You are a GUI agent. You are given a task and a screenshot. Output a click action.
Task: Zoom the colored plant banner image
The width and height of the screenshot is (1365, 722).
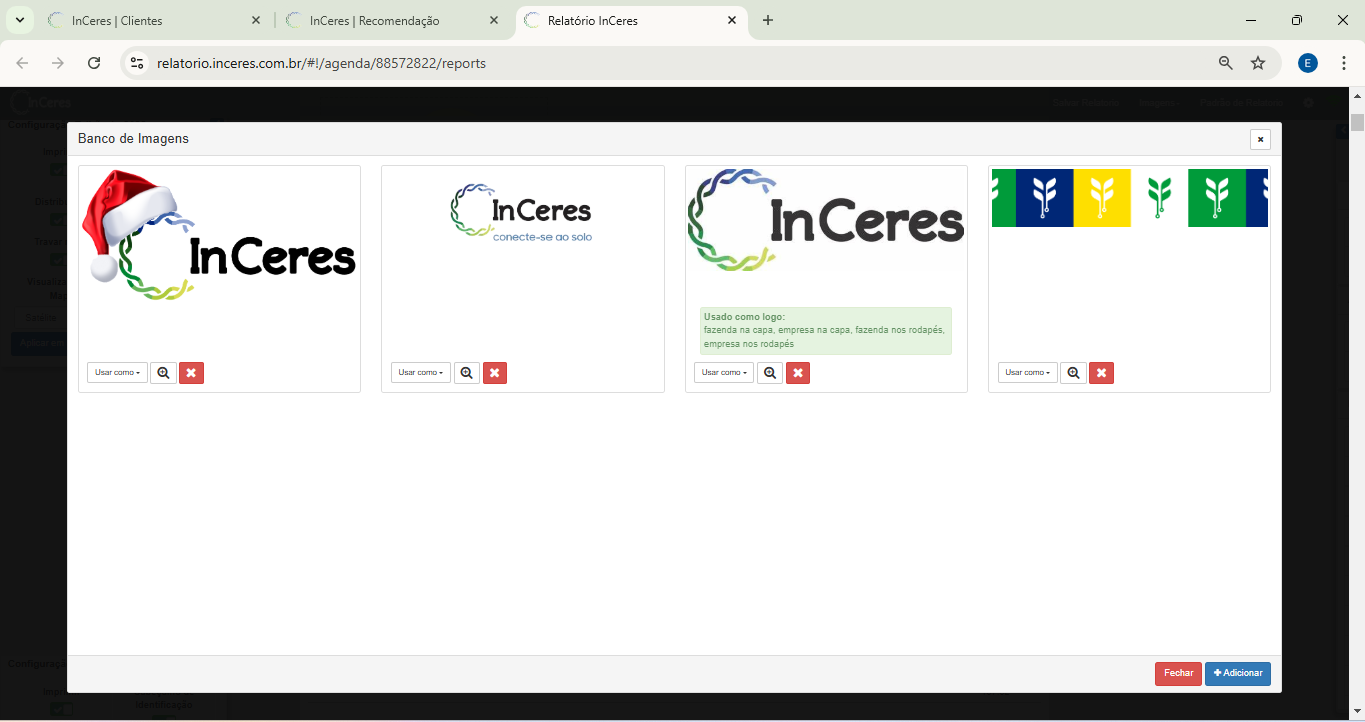click(x=1073, y=373)
